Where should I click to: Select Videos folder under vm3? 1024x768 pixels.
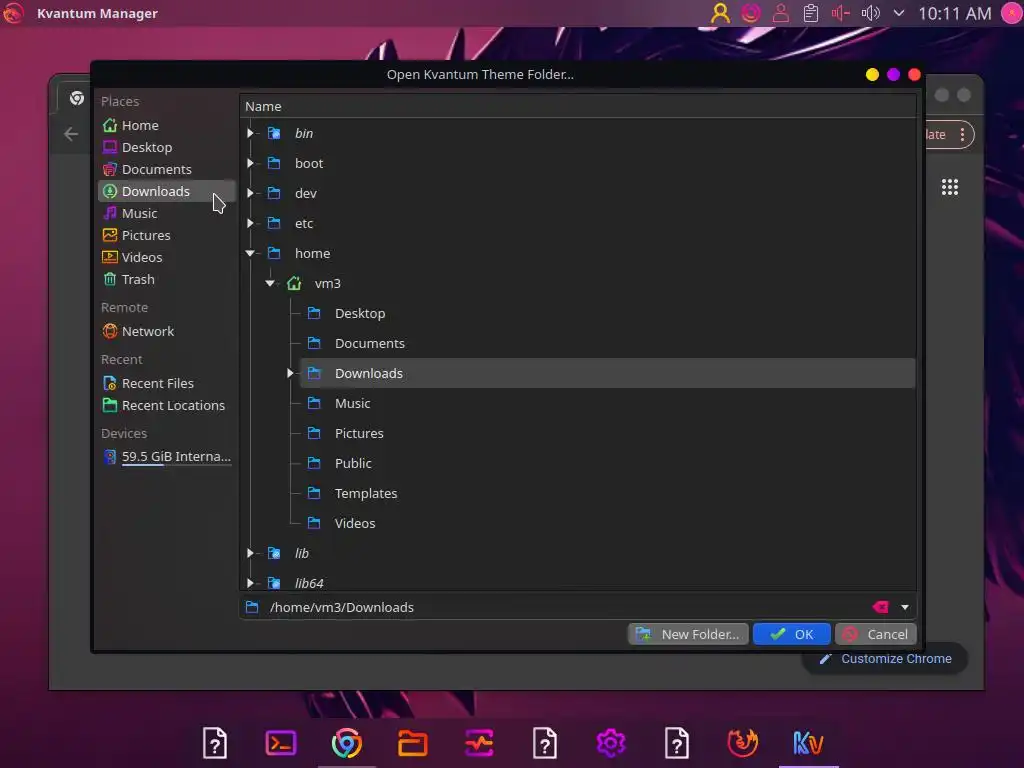click(x=355, y=524)
